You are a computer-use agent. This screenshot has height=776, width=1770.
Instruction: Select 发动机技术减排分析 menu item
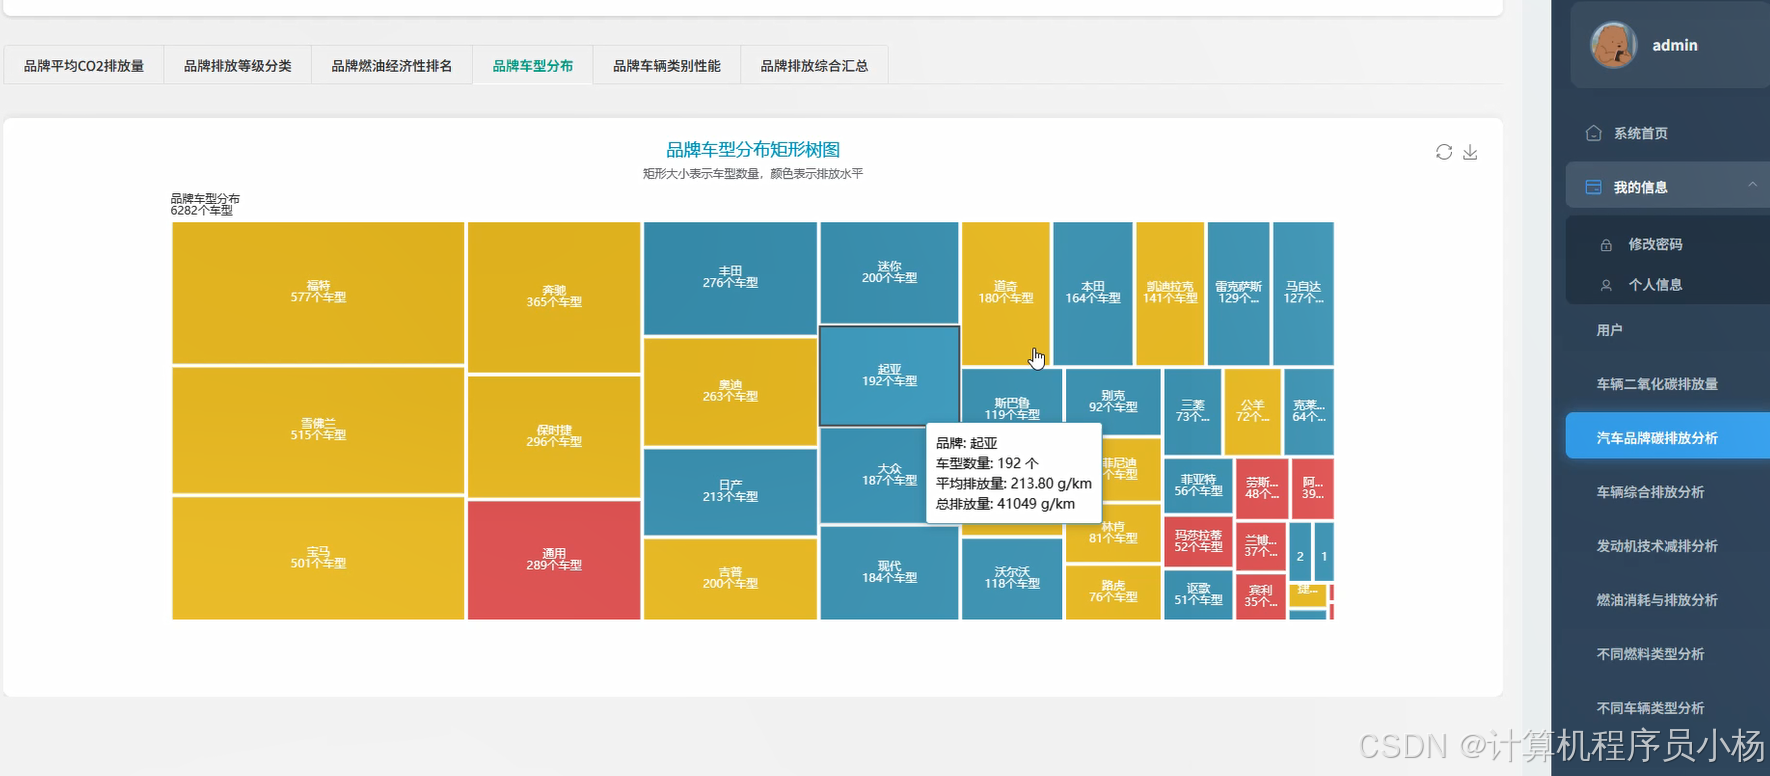click(1657, 546)
